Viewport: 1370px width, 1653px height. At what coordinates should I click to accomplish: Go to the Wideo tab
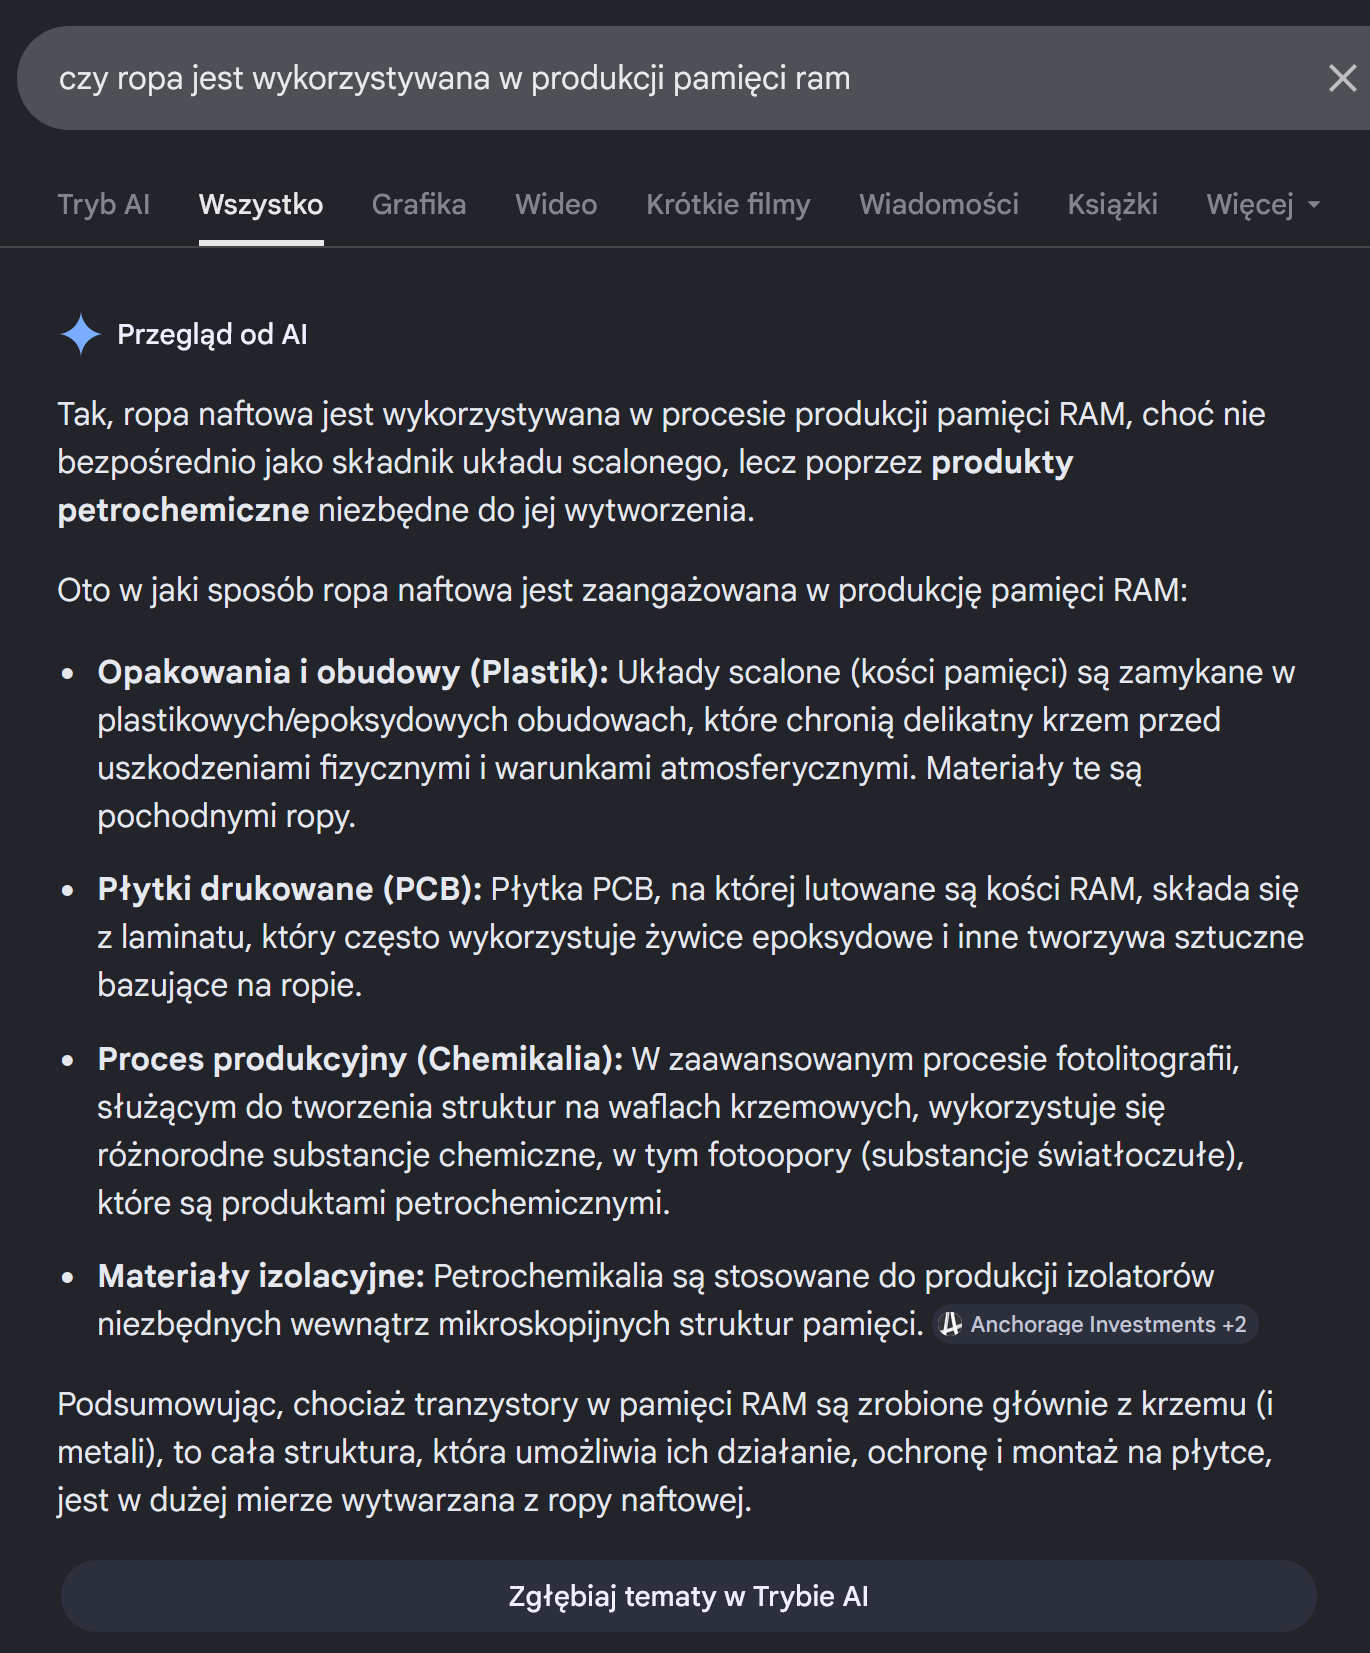tap(556, 205)
